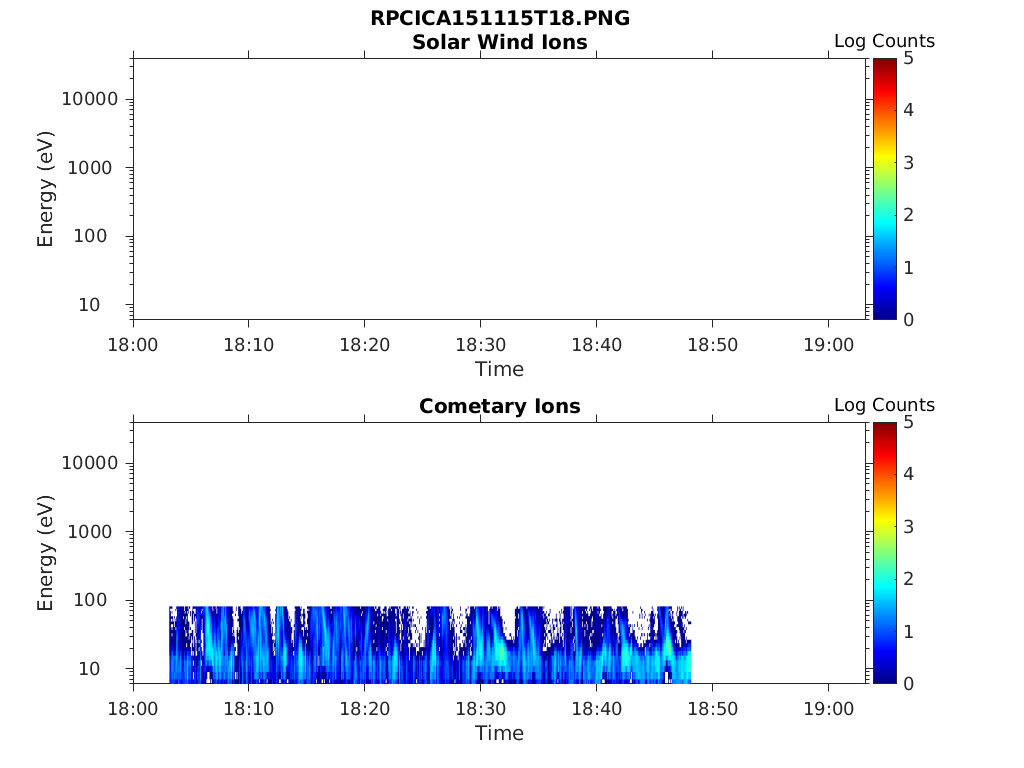Click the 19:00 tick label on the top plot
The width and height of the screenshot is (1024, 768).
829,345
